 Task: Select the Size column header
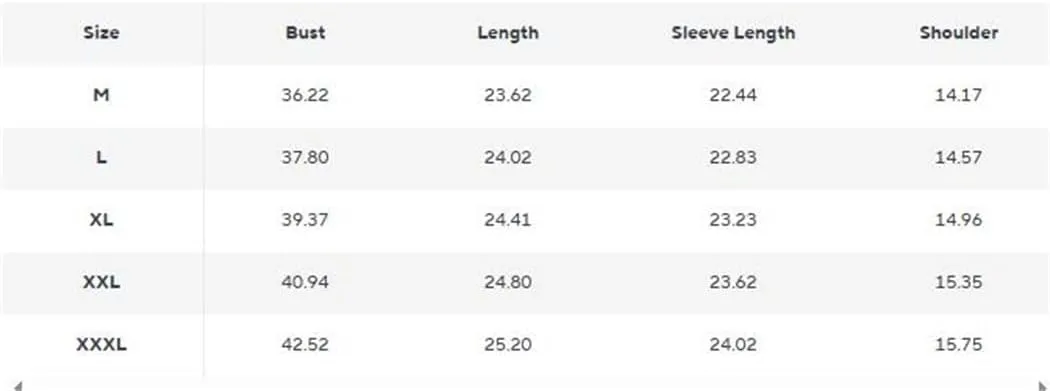pyautogui.click(x=102, y=32)
